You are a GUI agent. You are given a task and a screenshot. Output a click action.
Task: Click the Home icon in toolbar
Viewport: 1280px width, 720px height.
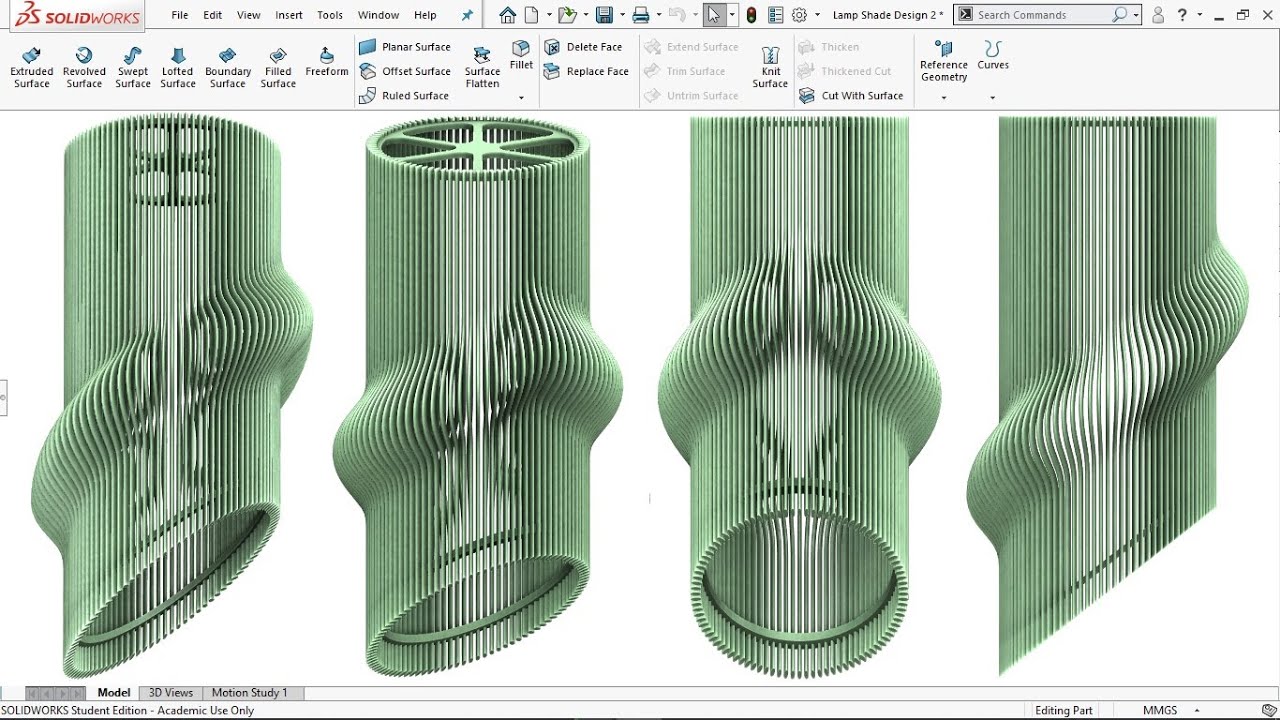(x=508, y=15)
